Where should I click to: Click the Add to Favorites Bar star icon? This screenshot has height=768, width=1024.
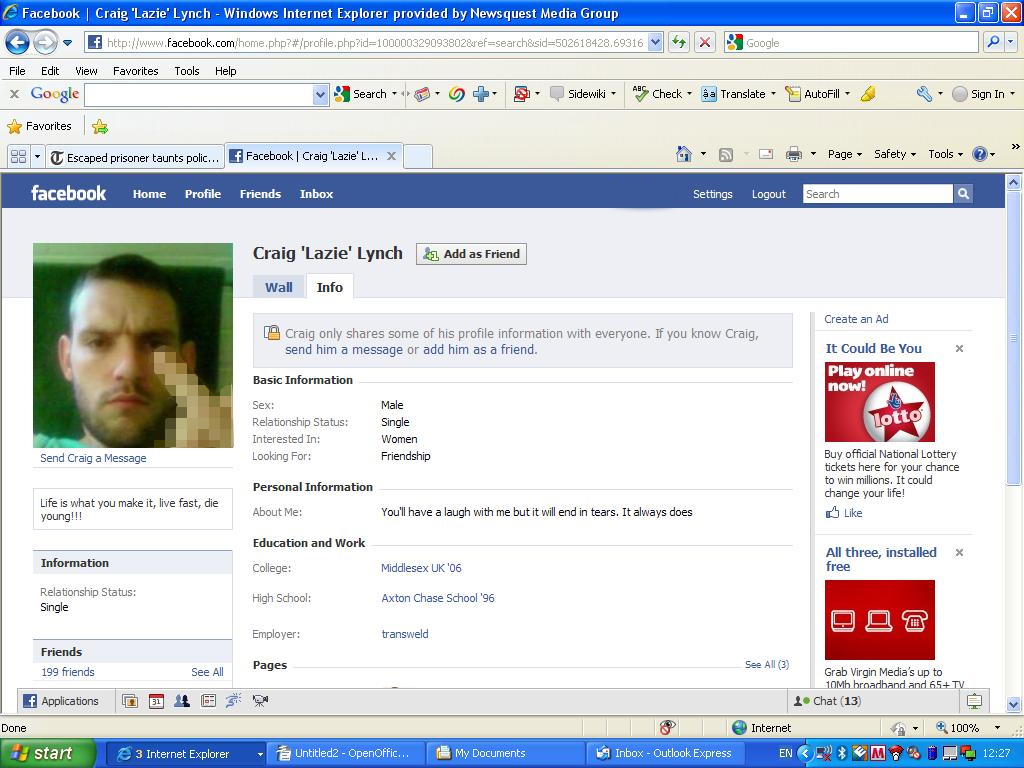(100, 127)
